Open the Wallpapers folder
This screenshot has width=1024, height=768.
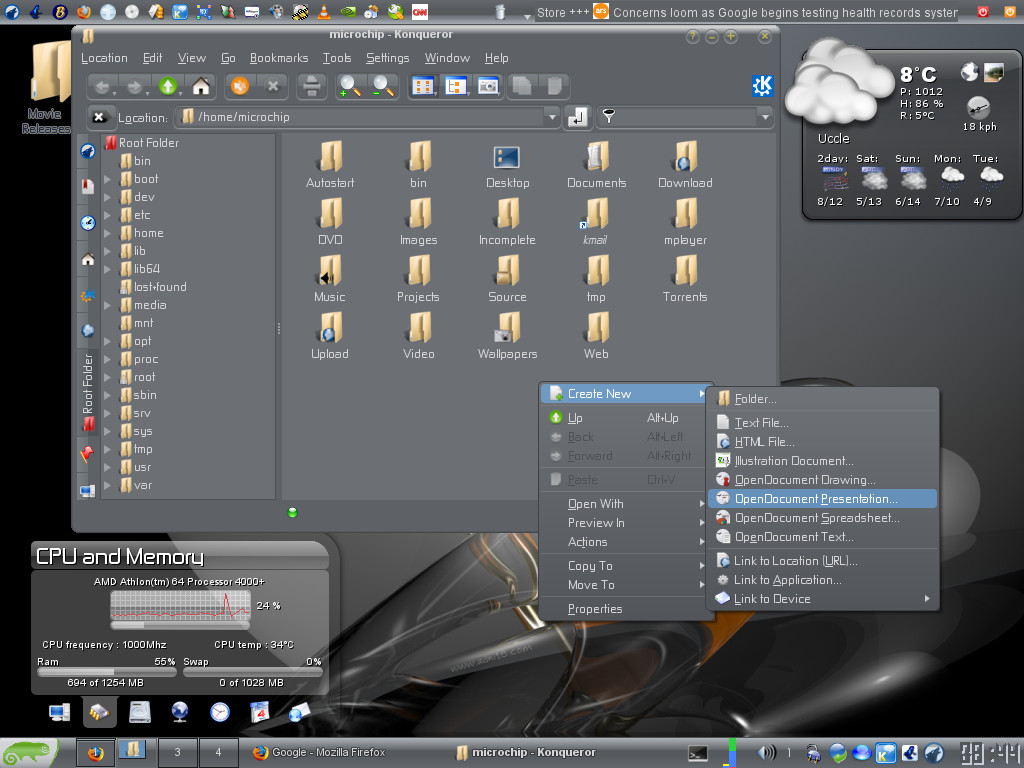click(507, 336)
